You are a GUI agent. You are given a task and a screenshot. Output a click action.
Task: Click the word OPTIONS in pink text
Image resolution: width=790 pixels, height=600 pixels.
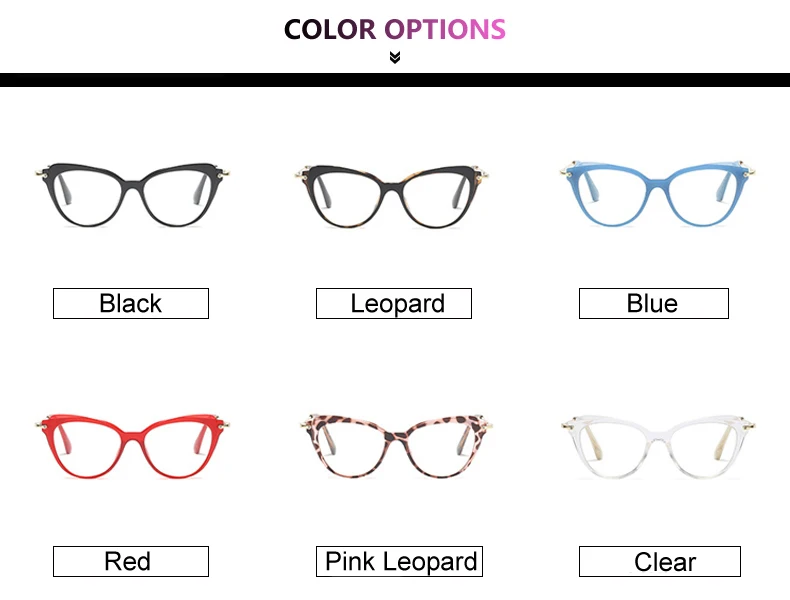click(x=445, y=29)
